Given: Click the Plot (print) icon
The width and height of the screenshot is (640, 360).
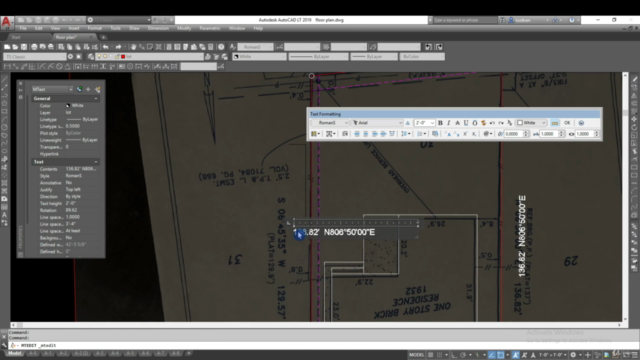Looking at the screenshot, I should click(x=34, y=47).
